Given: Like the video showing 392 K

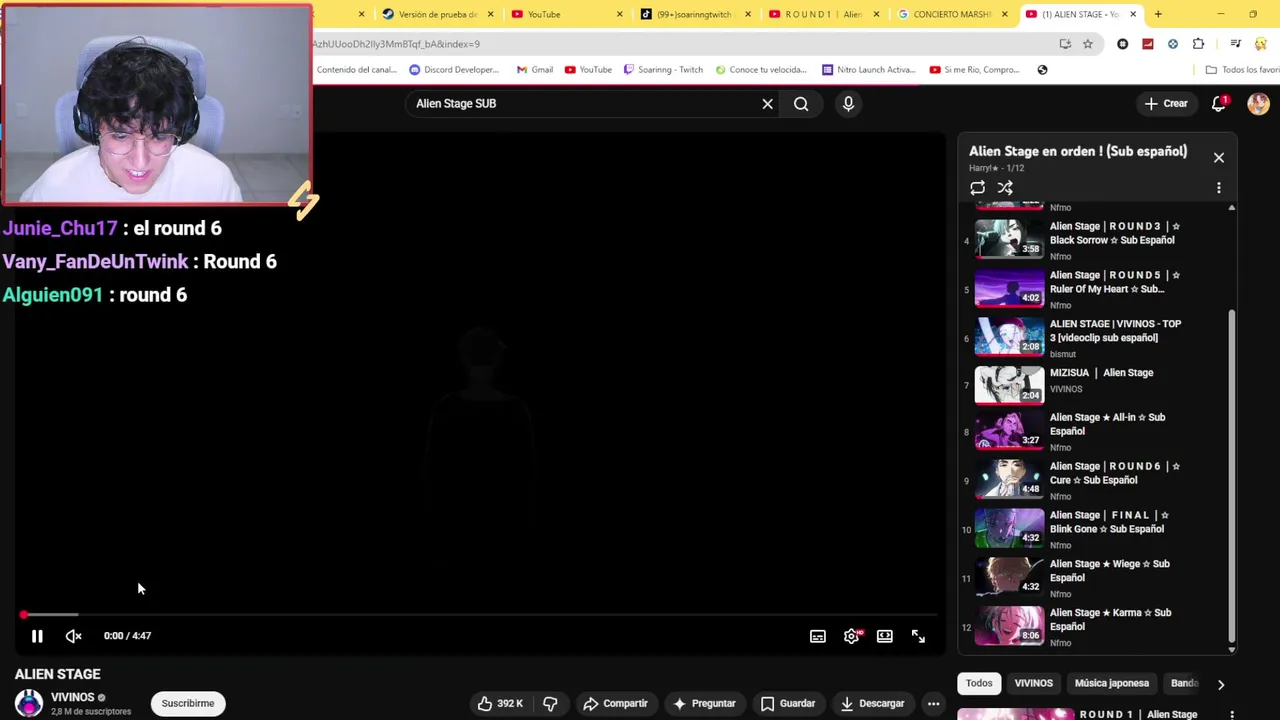Looking at the screenshot, I should click(x=500, y=704).
